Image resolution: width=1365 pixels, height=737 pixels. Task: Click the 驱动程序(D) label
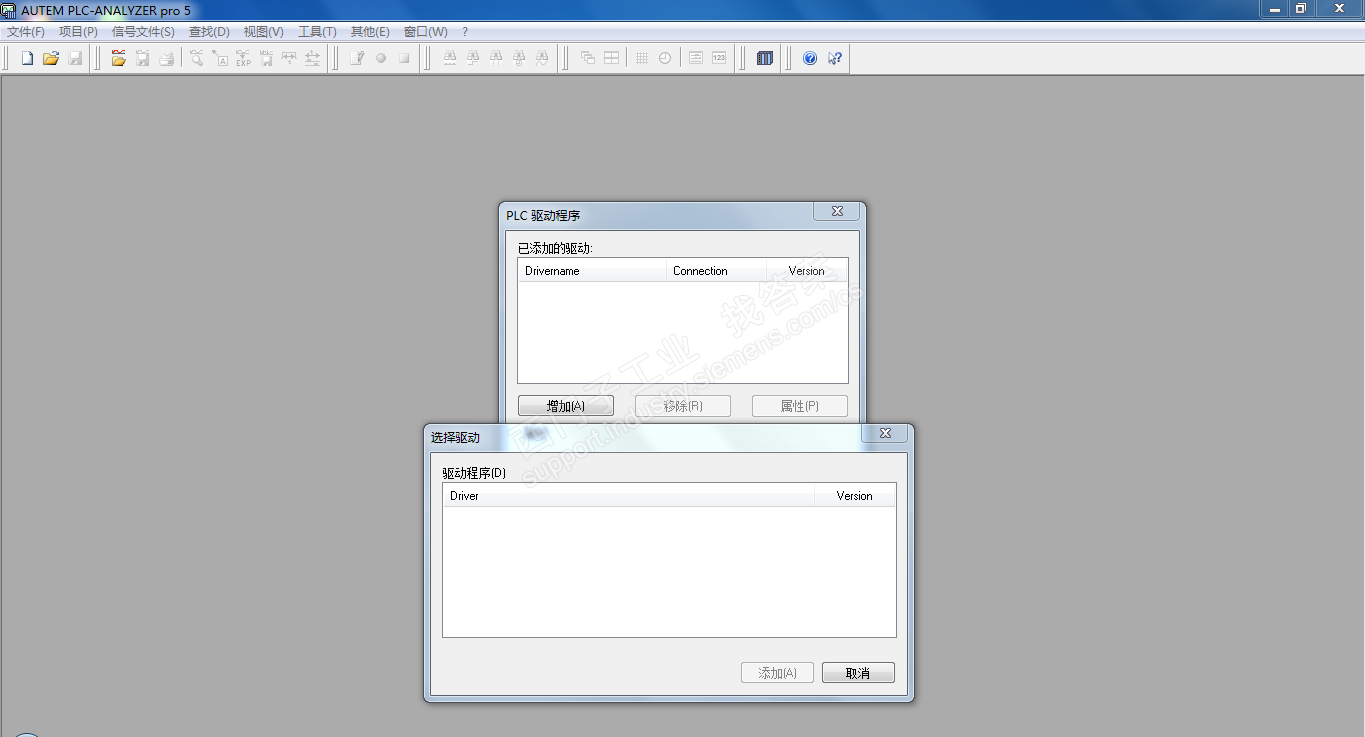coord(474,473)
